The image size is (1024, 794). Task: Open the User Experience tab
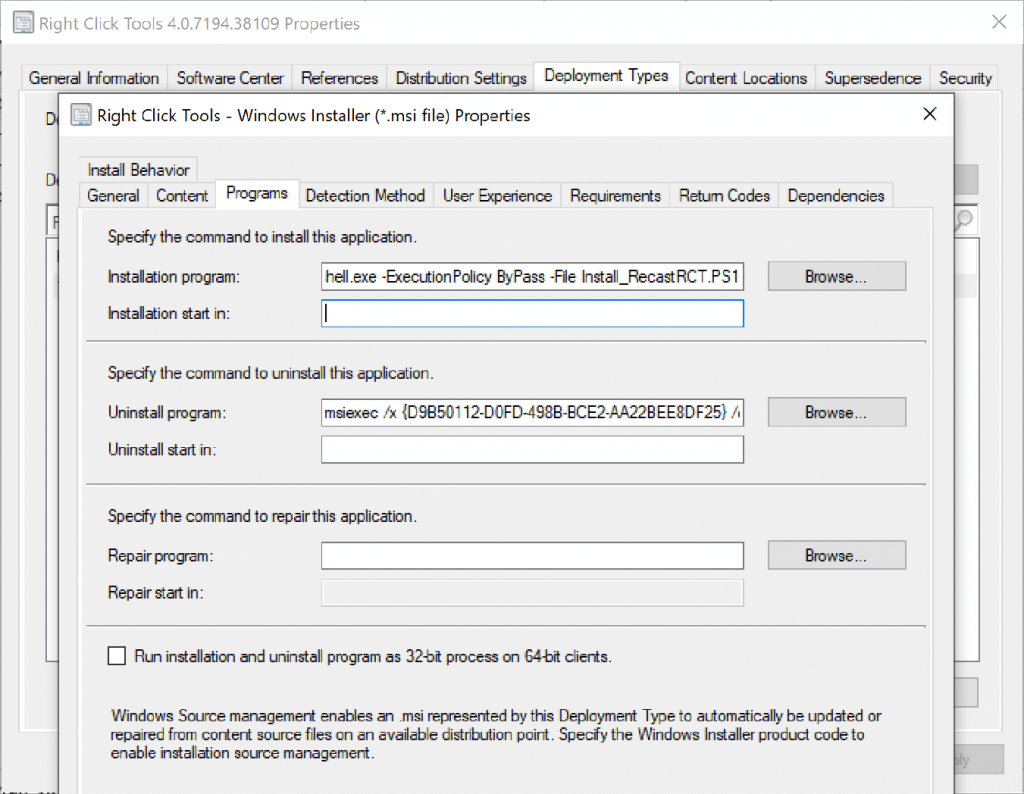(x=497, y=195)
